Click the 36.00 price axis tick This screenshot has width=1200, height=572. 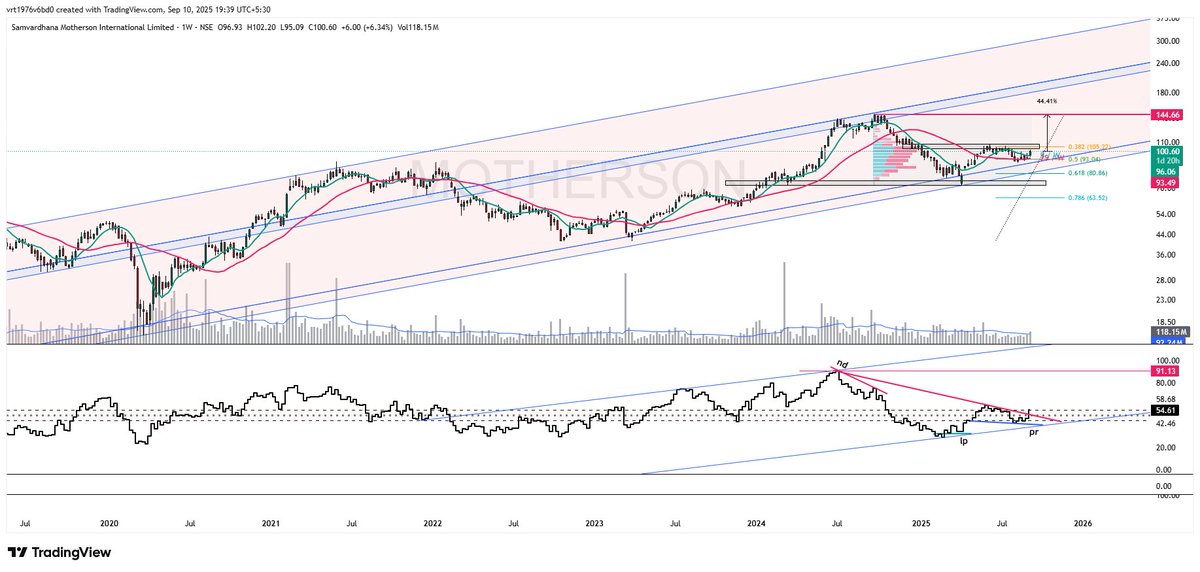click(x=1165, y=255)
